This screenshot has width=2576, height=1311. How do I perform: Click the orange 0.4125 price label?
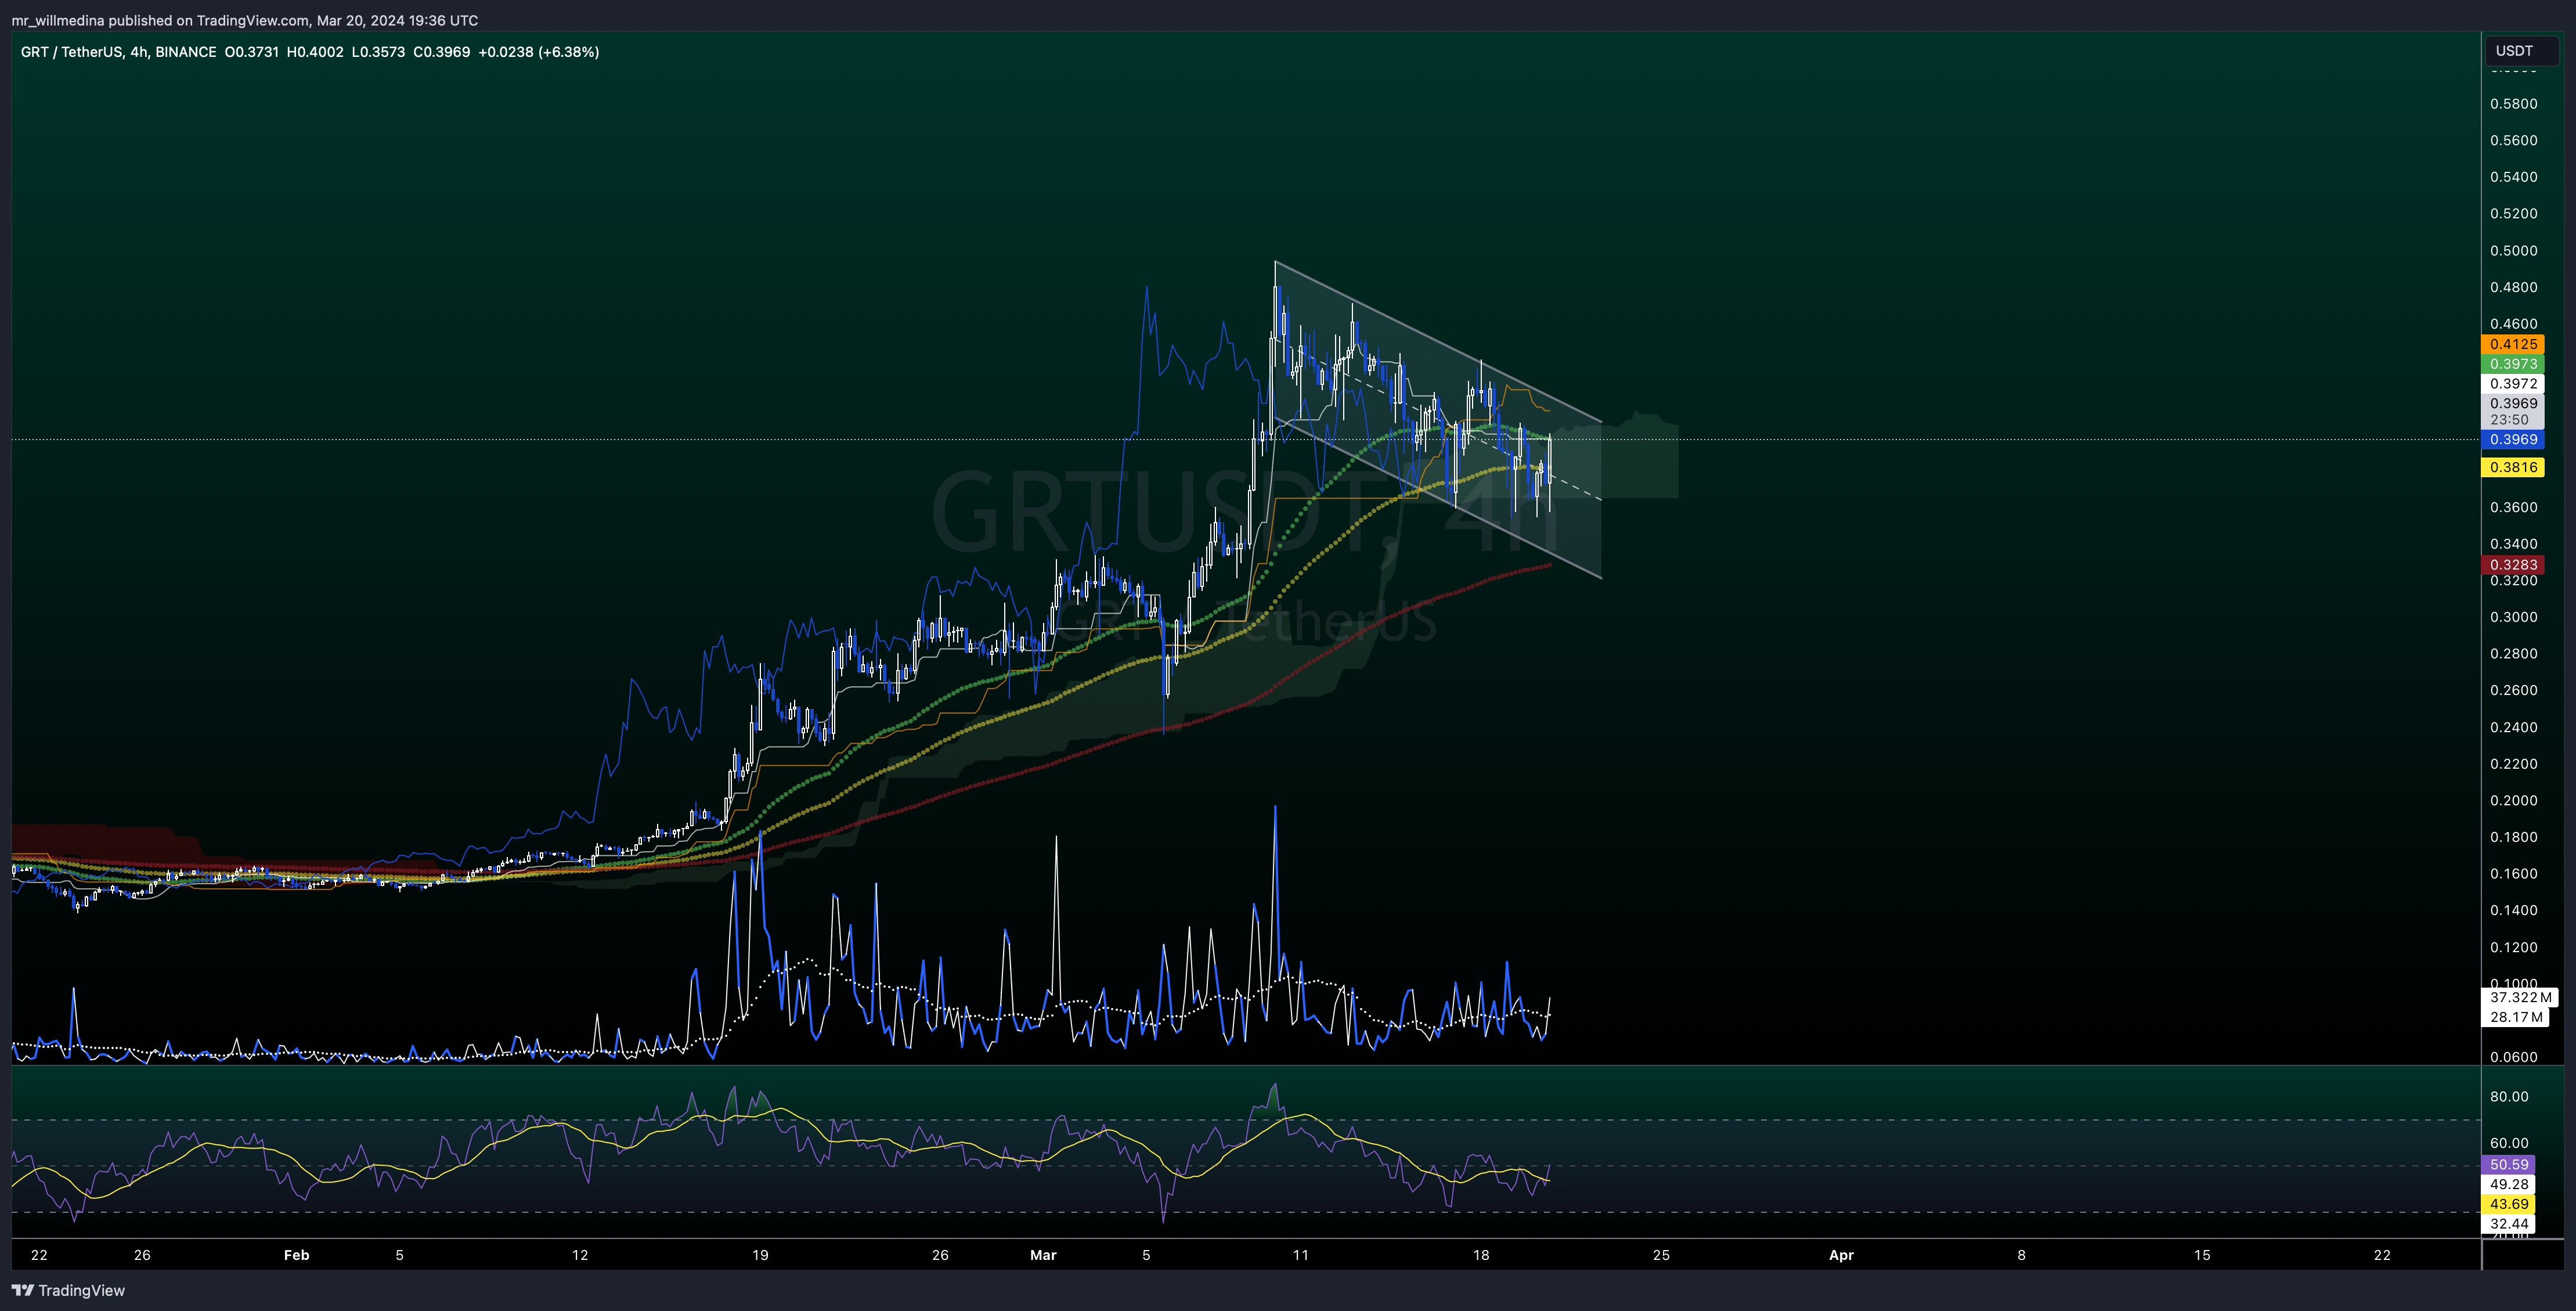(2513, 344)
